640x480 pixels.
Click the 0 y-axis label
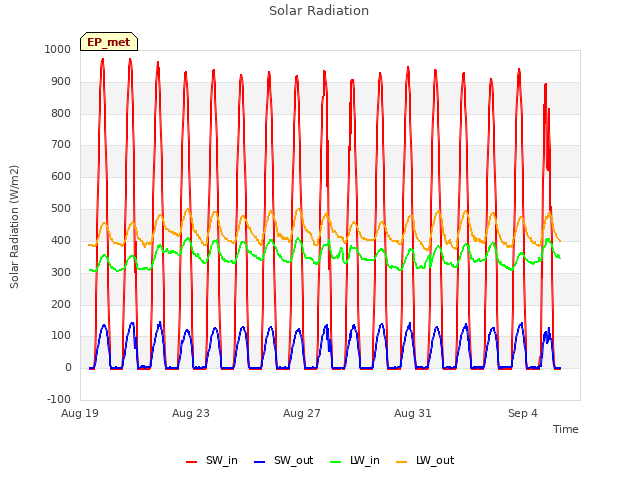point(68,367)
